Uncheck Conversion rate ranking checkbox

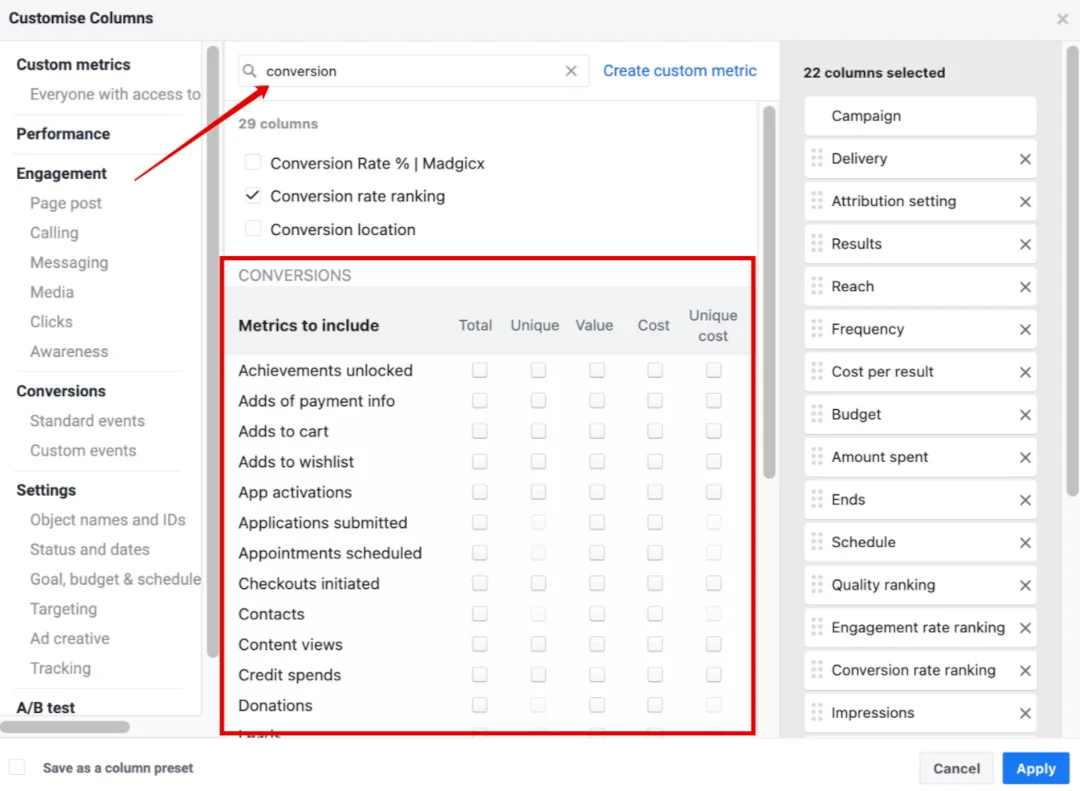[253, 196]
